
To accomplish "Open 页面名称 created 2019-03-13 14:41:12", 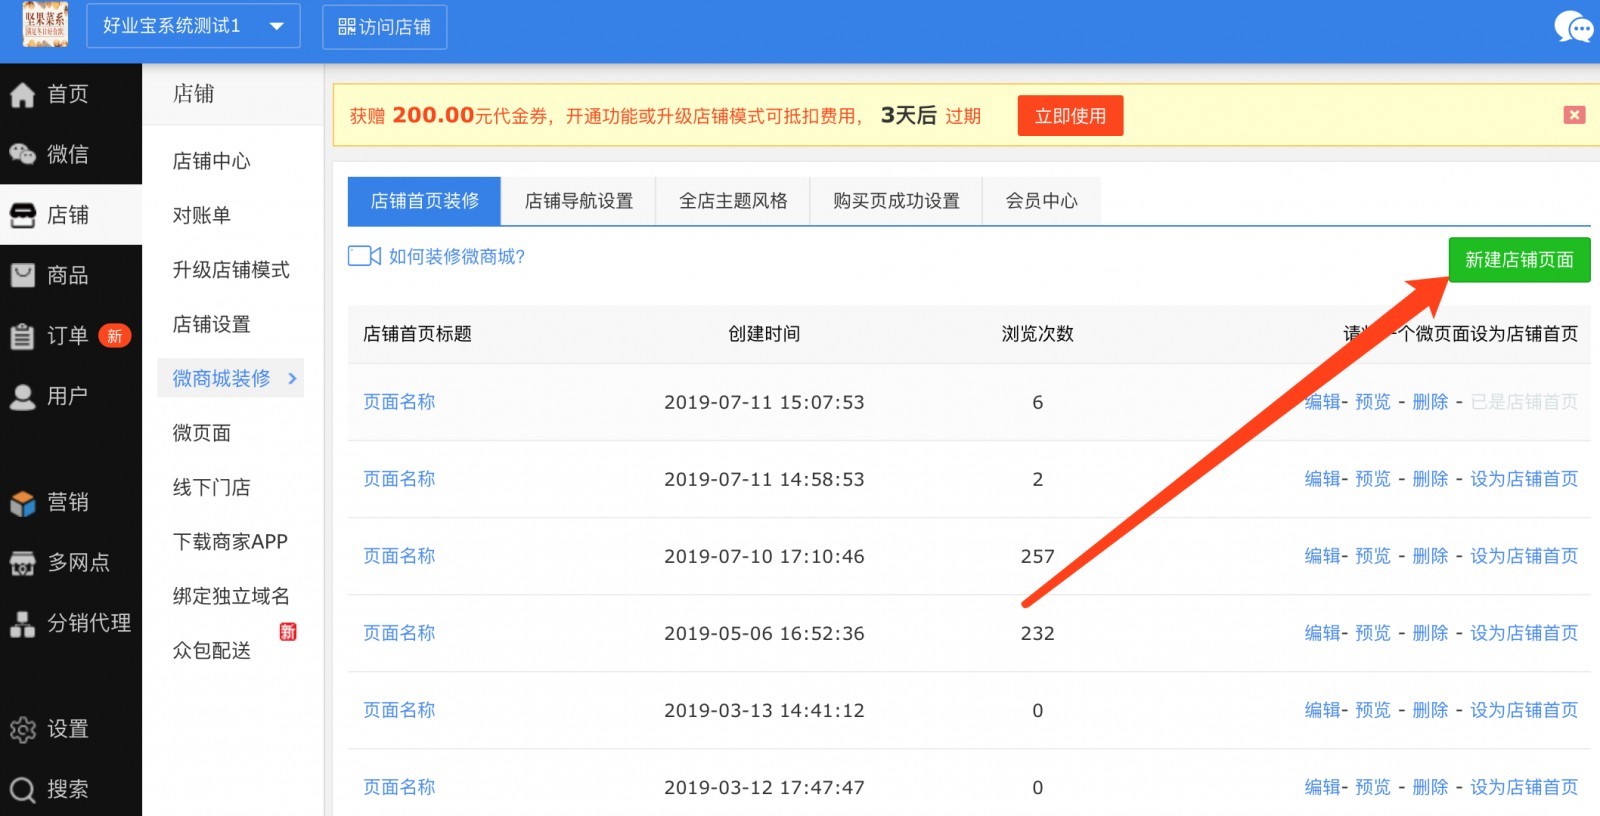I will (399, 710).
